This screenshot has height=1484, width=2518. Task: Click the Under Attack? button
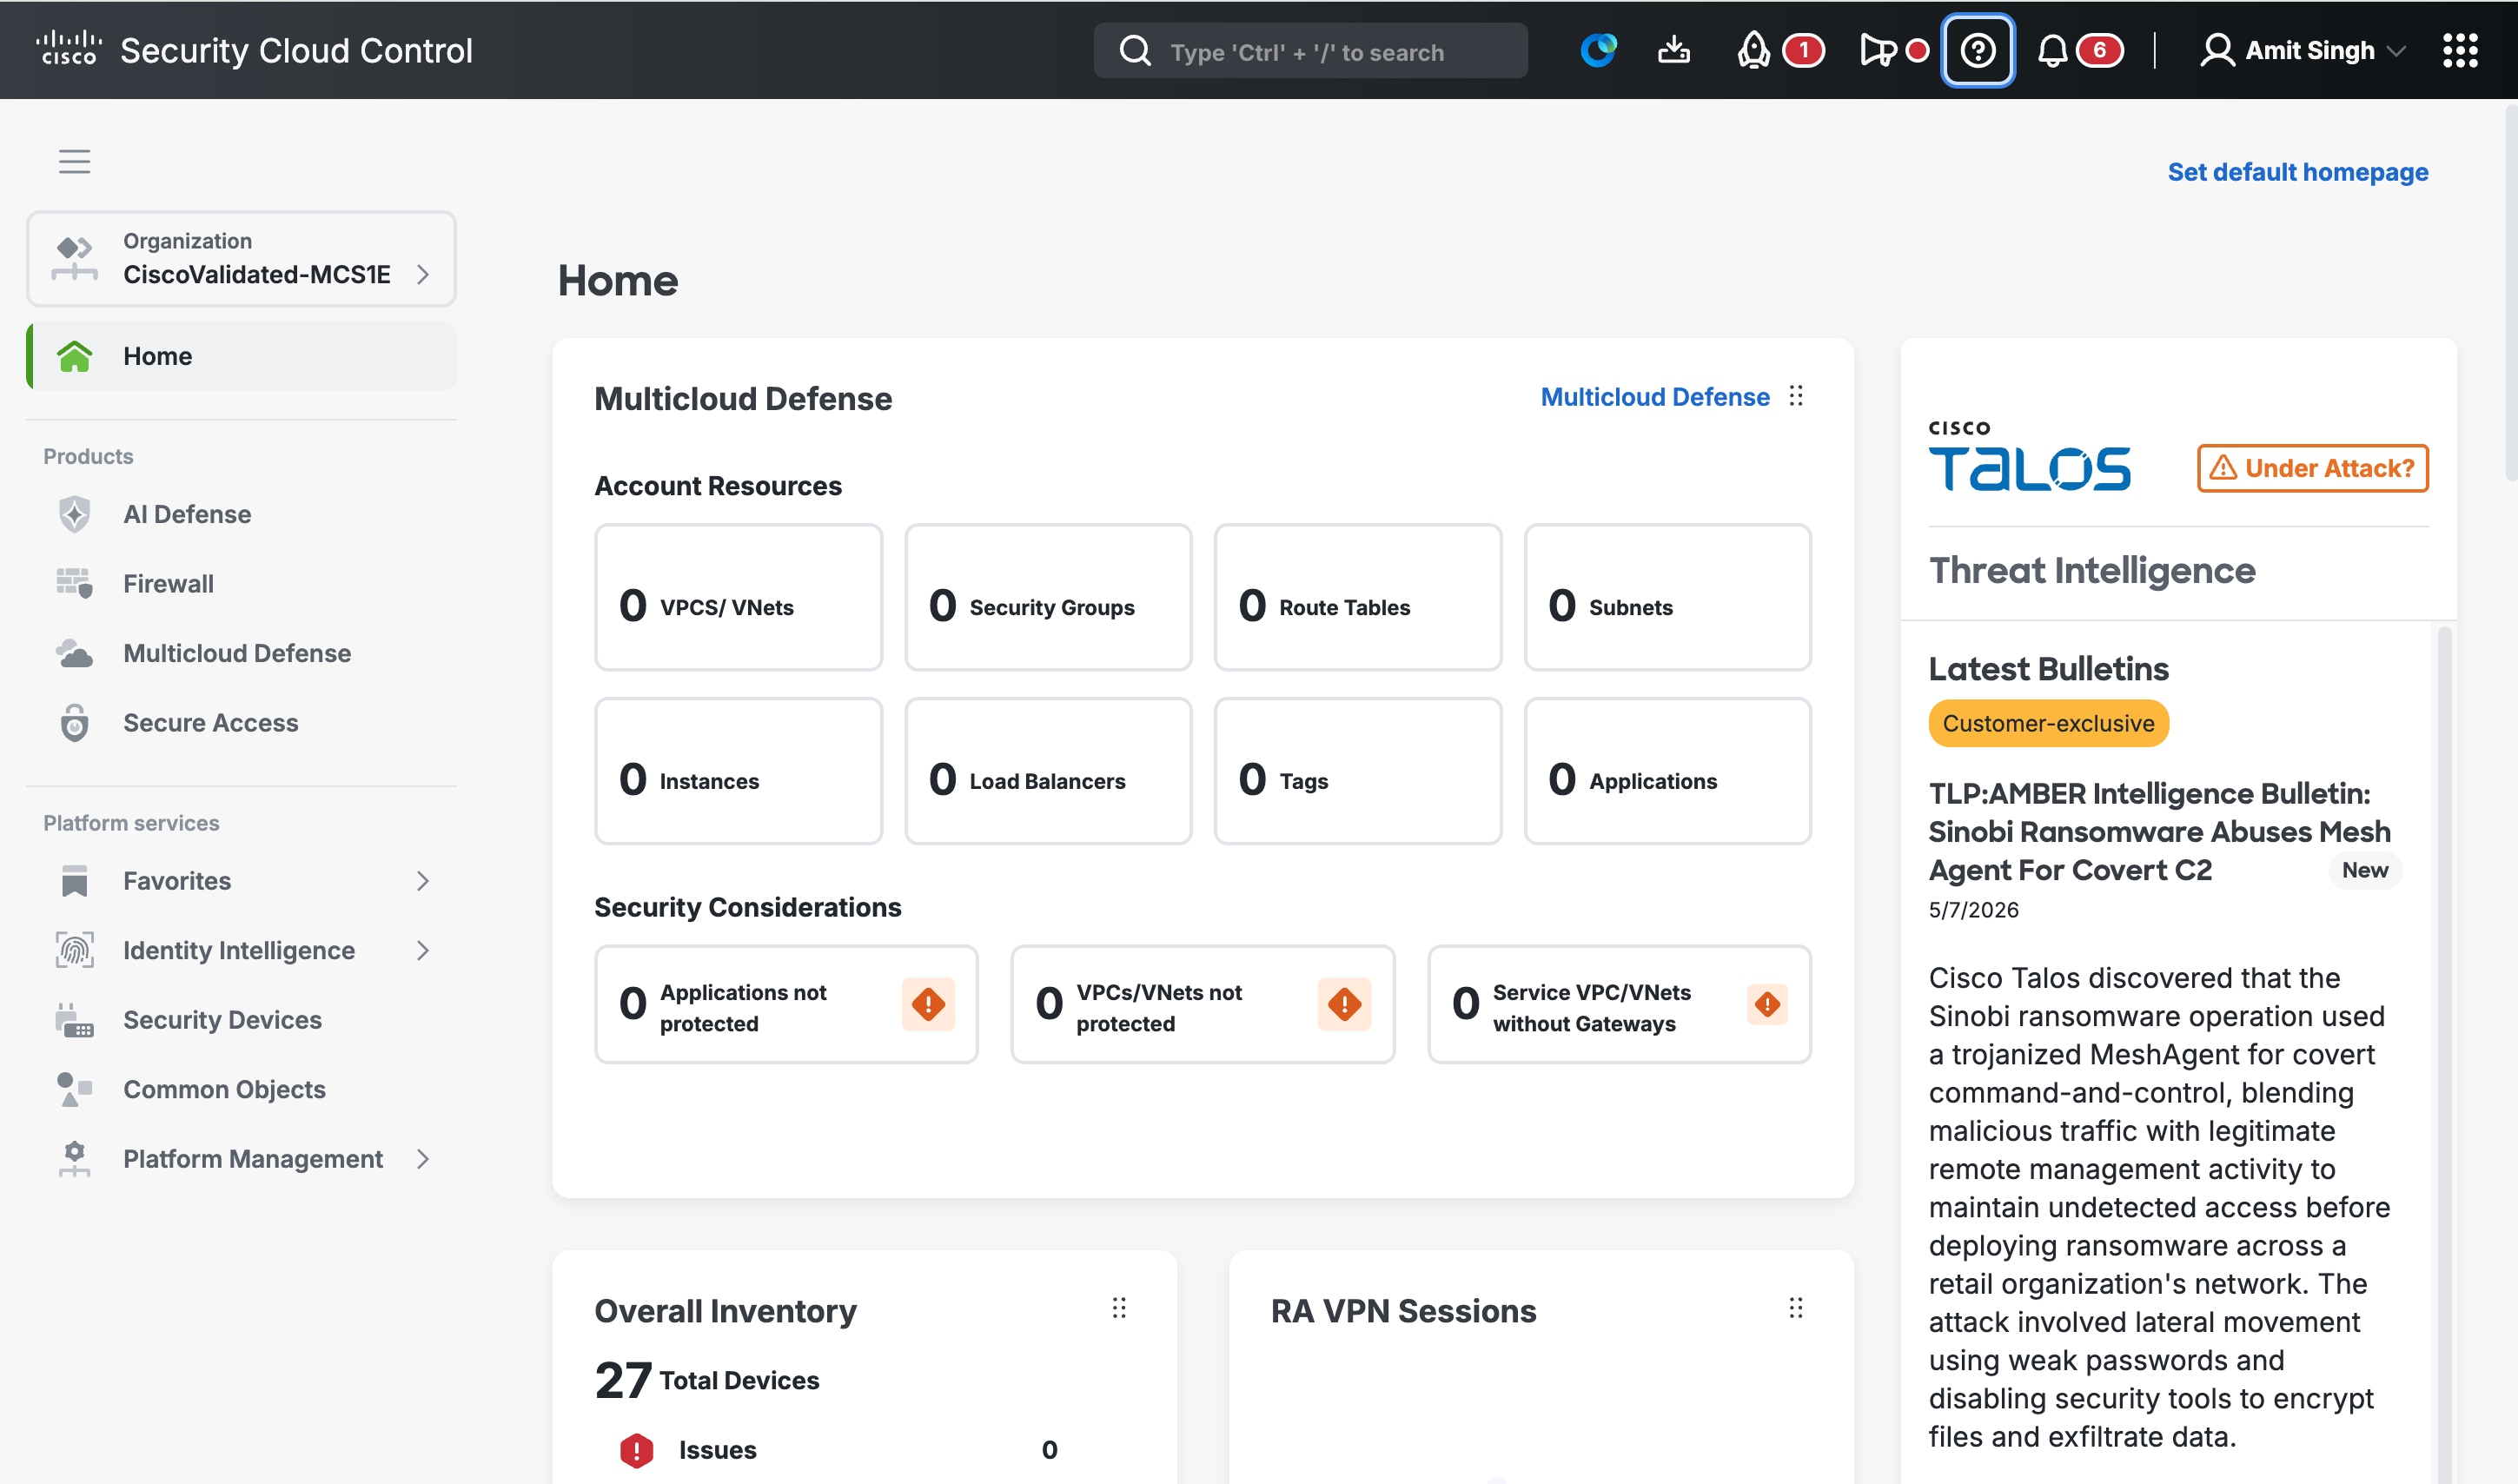point(2312,468)
